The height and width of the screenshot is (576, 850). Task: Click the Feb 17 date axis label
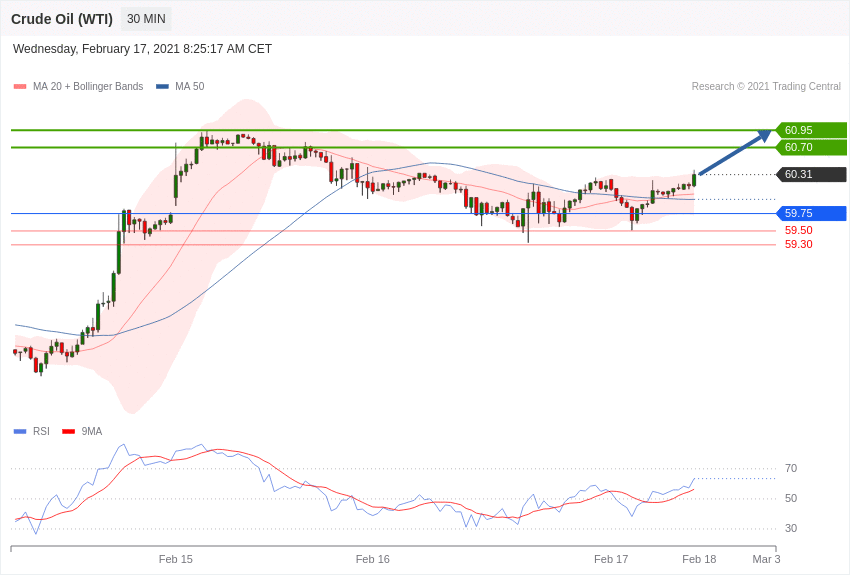click(x=611, y=559)
